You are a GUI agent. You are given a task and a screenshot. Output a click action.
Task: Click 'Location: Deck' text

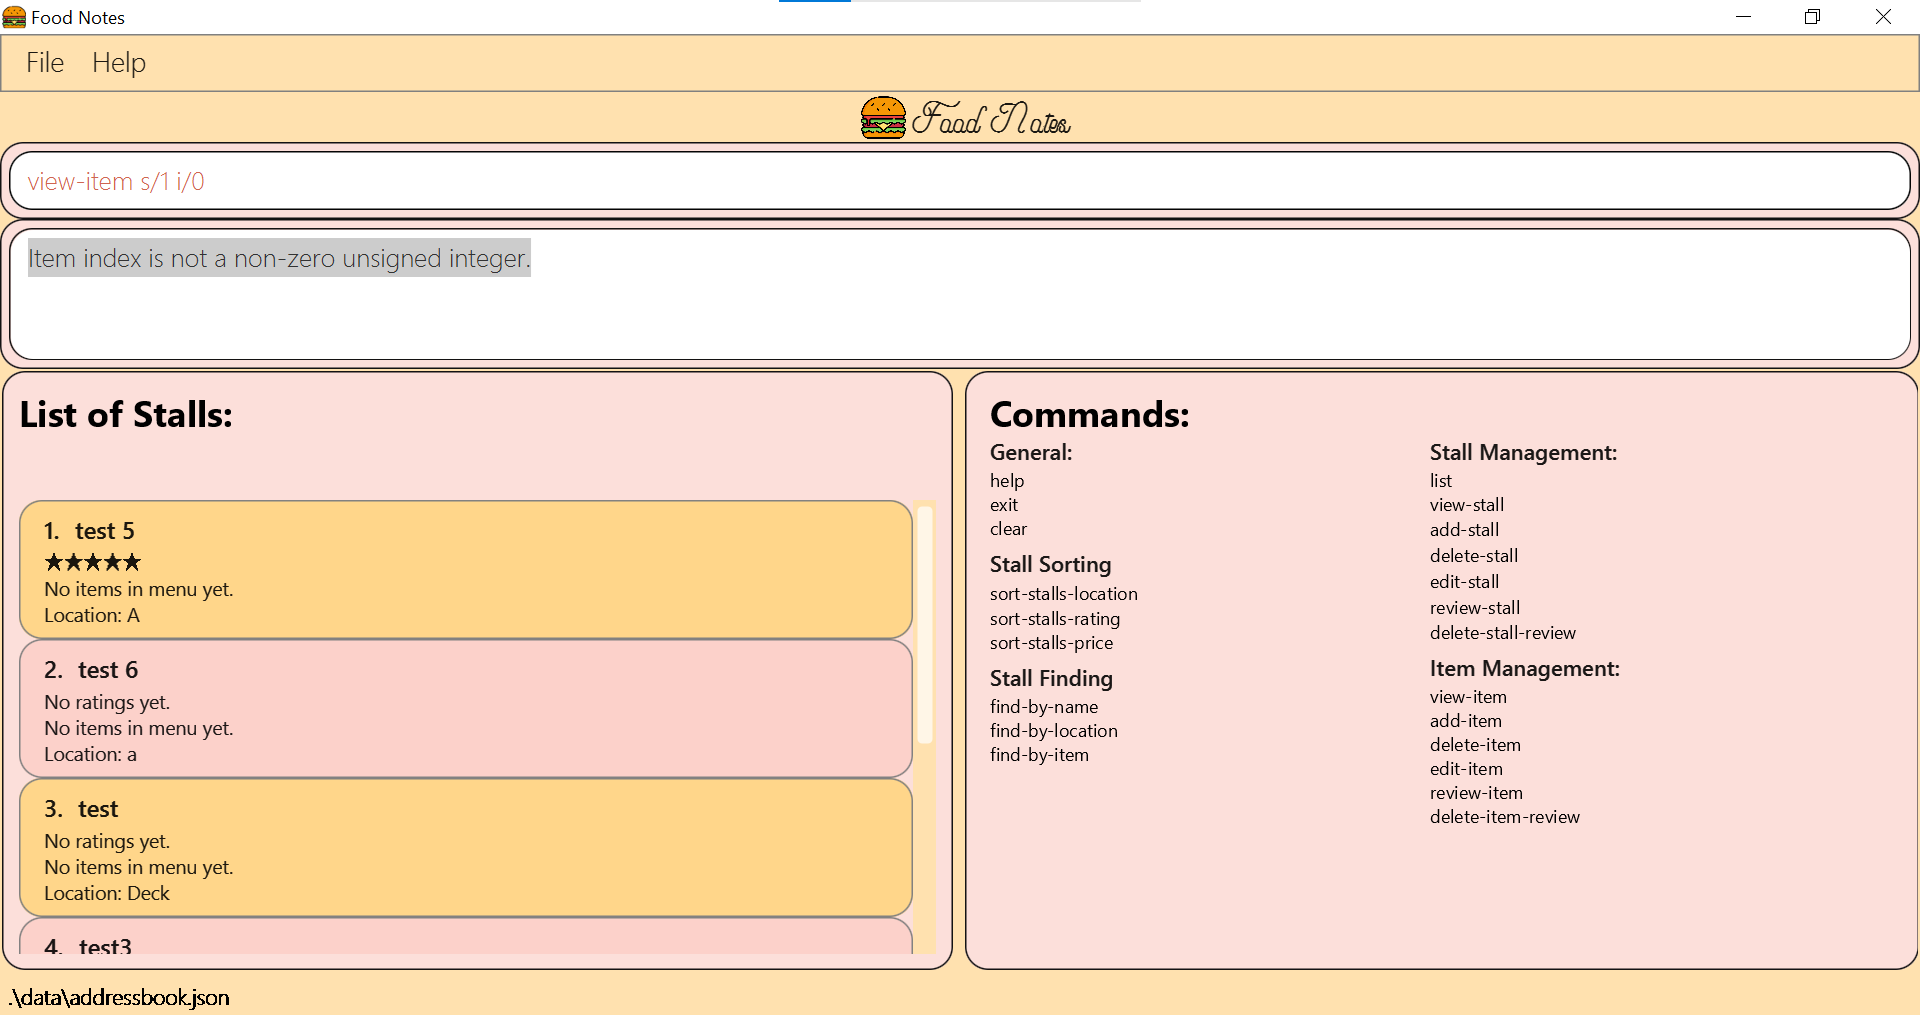107,893
